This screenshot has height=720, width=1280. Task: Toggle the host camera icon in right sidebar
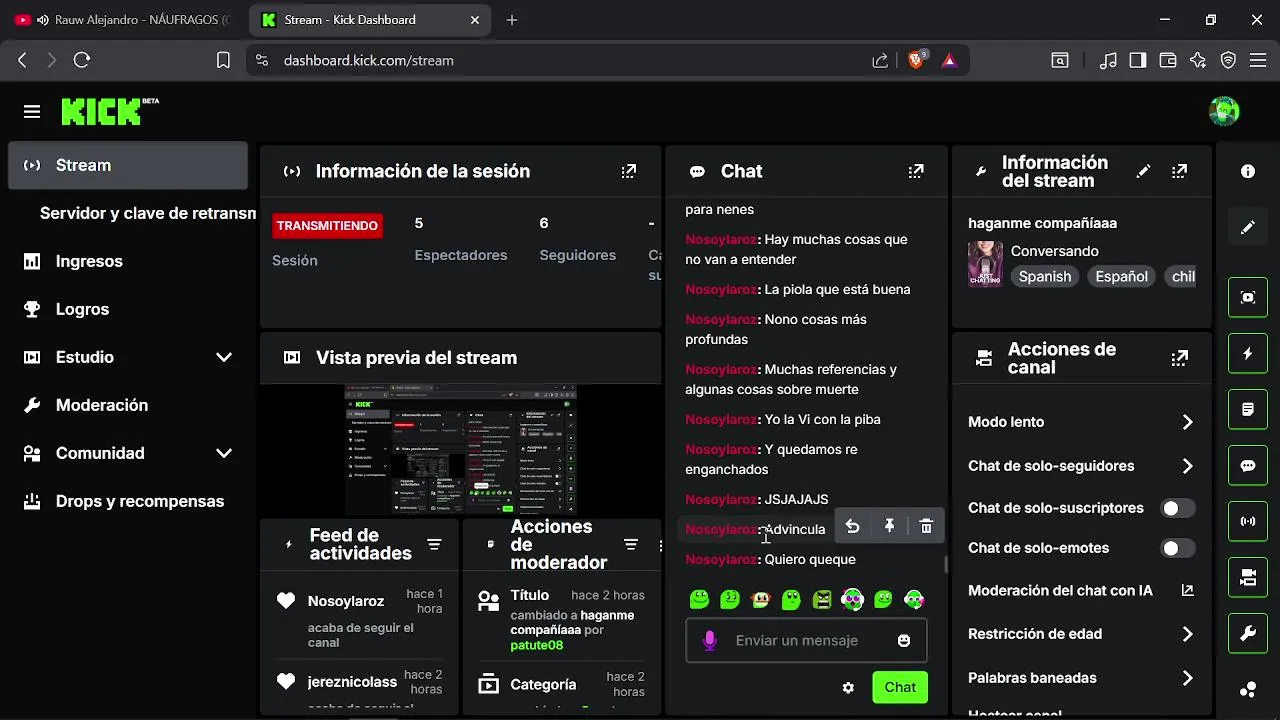pos(1248,577)
